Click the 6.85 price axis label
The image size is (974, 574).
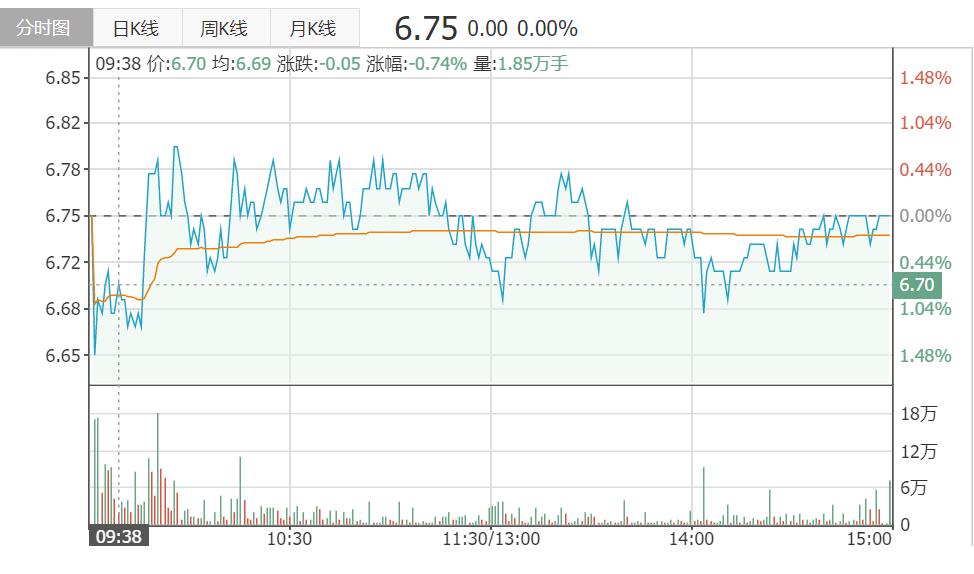click(x=61, y=77)
